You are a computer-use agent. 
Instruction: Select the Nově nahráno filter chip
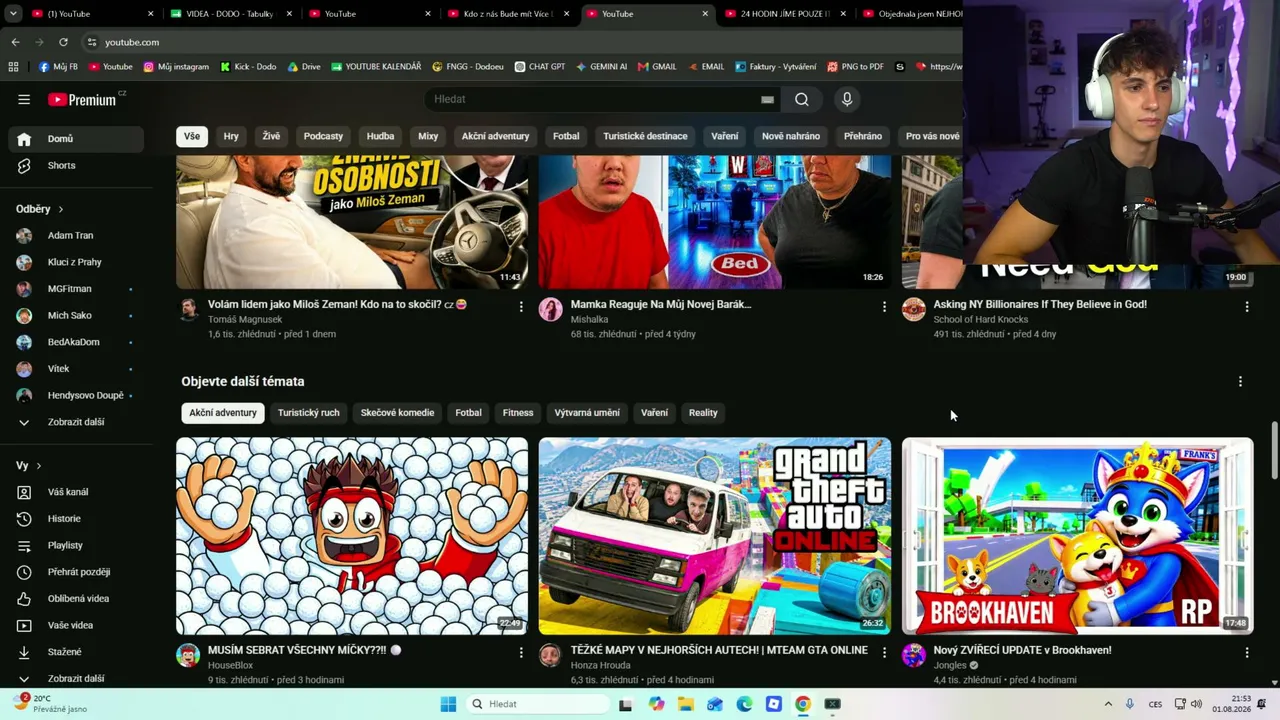tap(791, 136)
